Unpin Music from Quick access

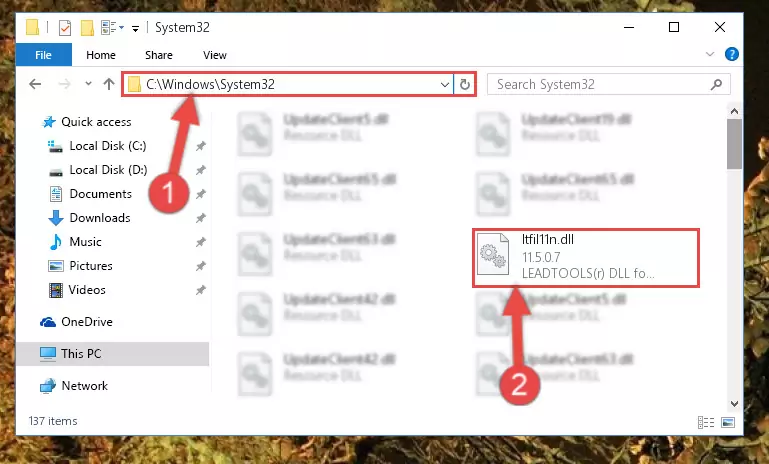pyautogui.click(x=201, y=242)
